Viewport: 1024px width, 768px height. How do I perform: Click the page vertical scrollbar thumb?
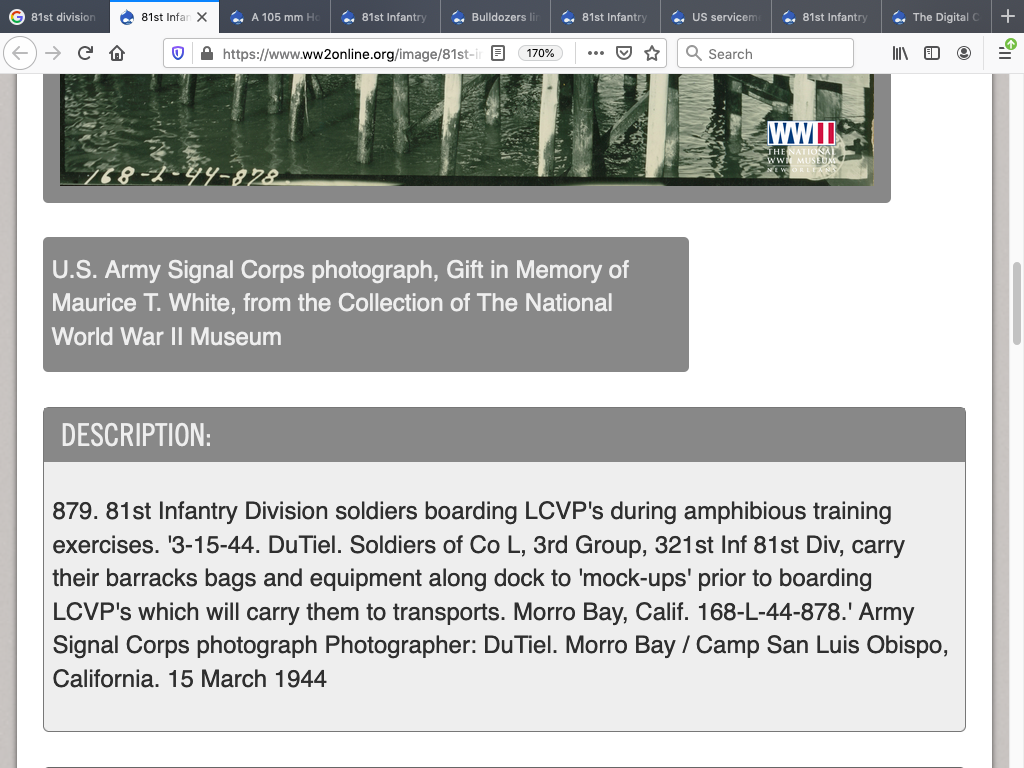[1017, 303]
